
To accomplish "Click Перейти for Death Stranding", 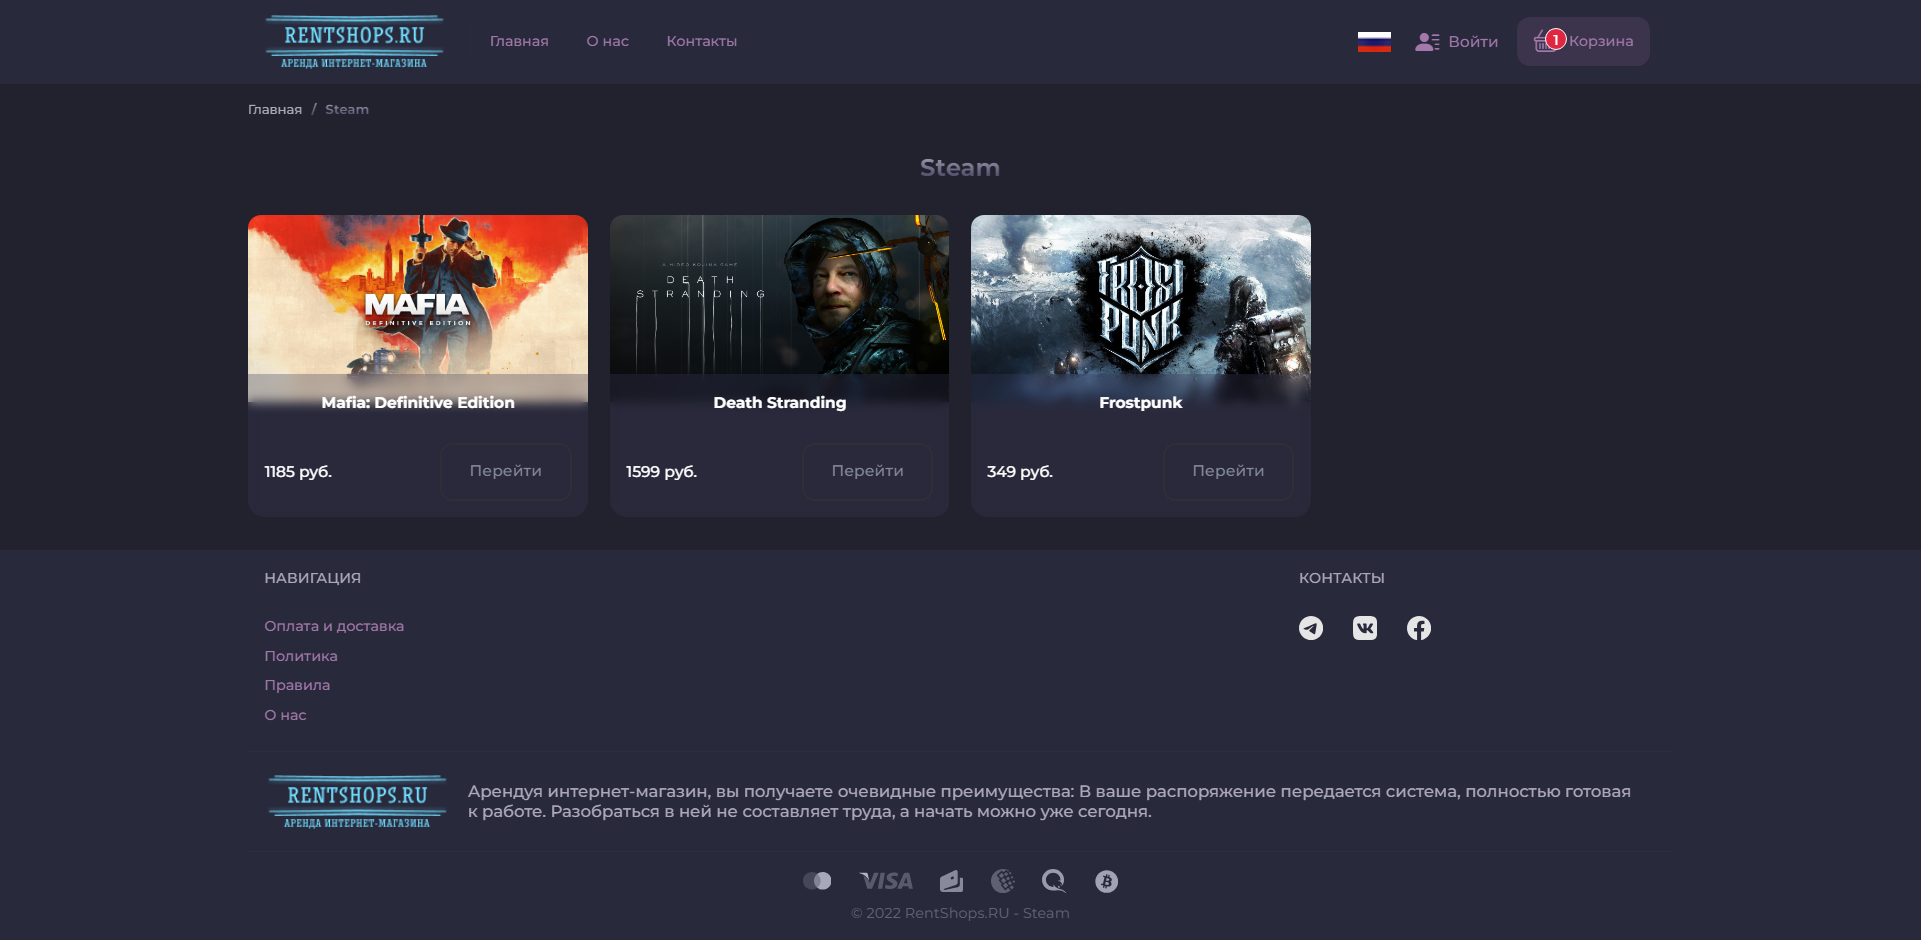I will click(868, 471).
